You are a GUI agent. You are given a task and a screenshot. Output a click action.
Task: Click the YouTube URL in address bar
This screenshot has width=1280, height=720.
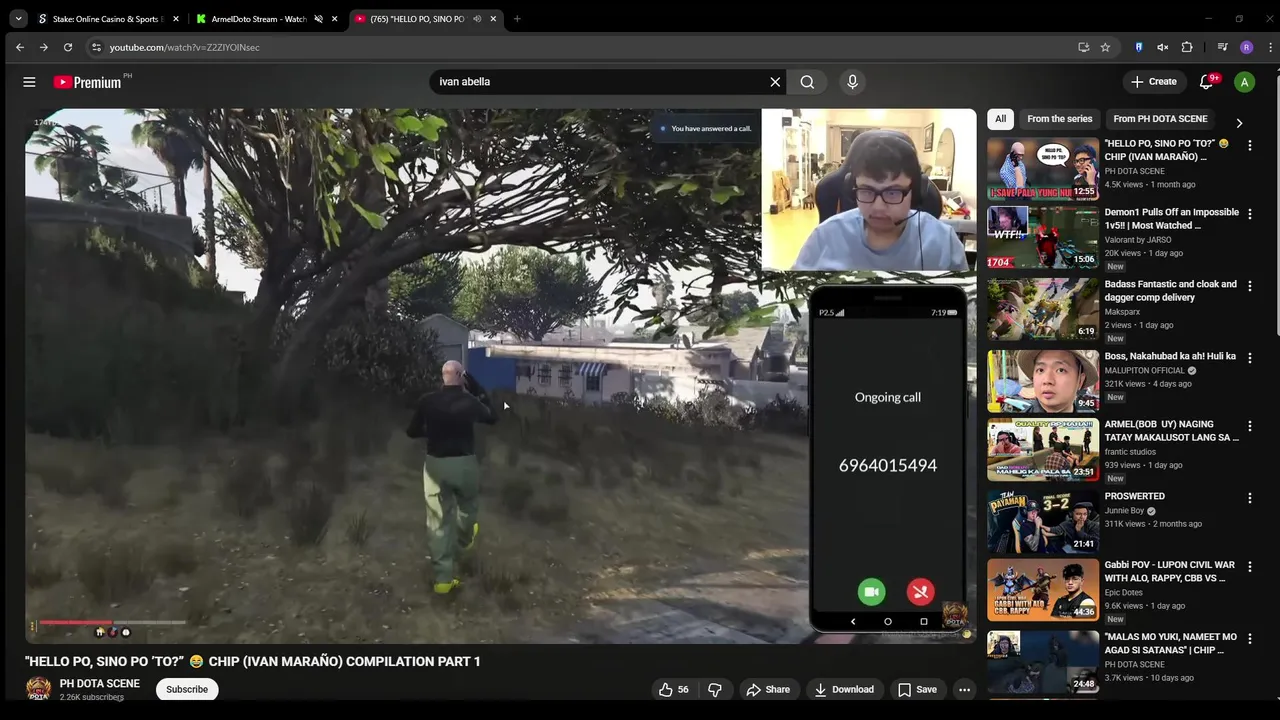tap(184, 47)
